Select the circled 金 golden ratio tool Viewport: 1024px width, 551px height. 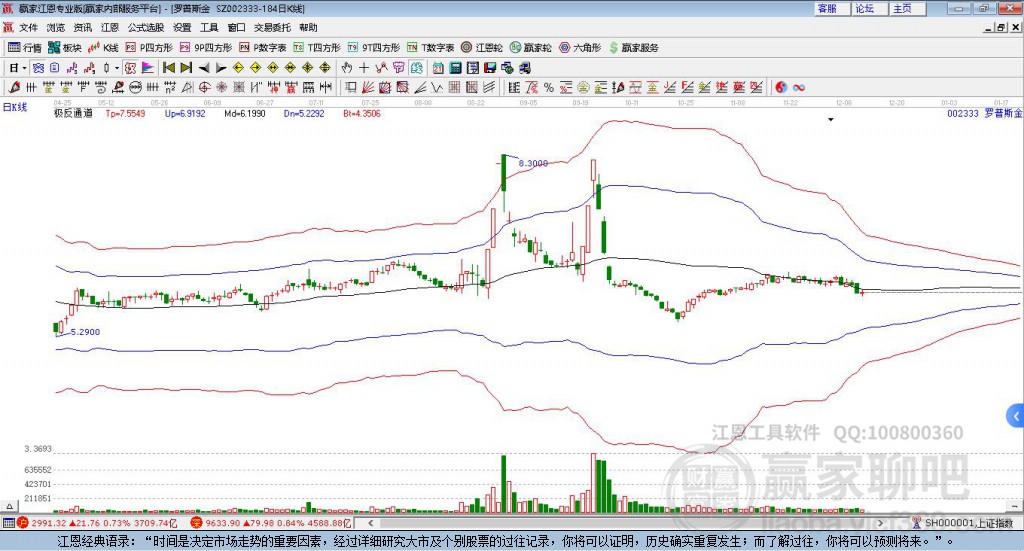pos(583,87)
